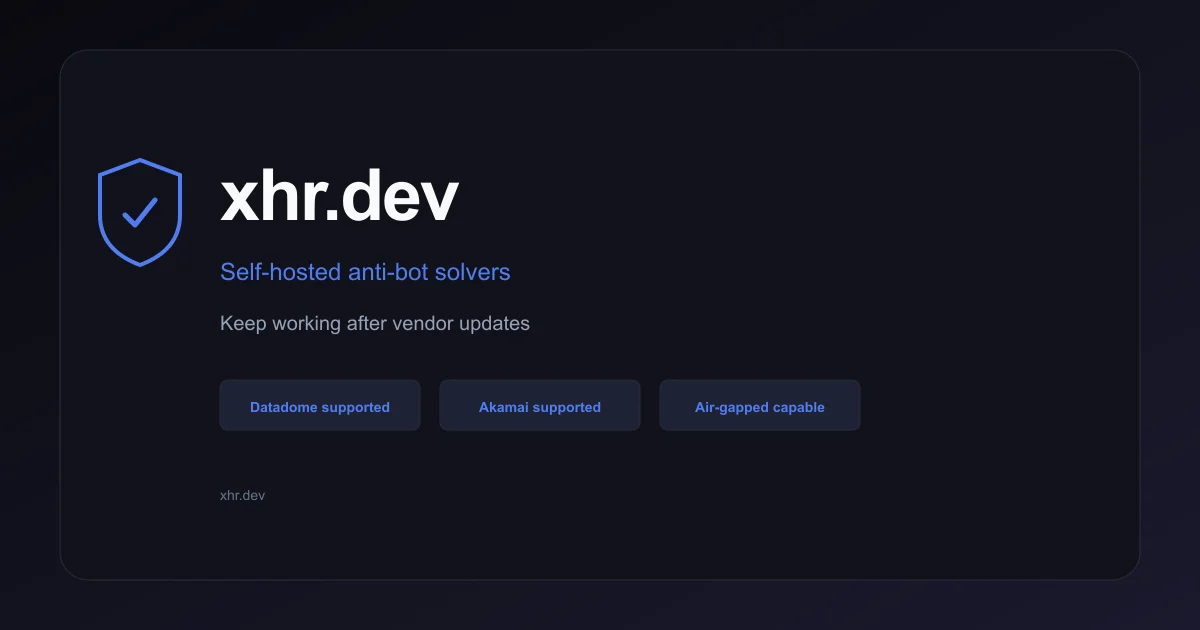Click the large xhr.dev heading
The width and height of the screenshot is (1200, 630).
[339, 197]
